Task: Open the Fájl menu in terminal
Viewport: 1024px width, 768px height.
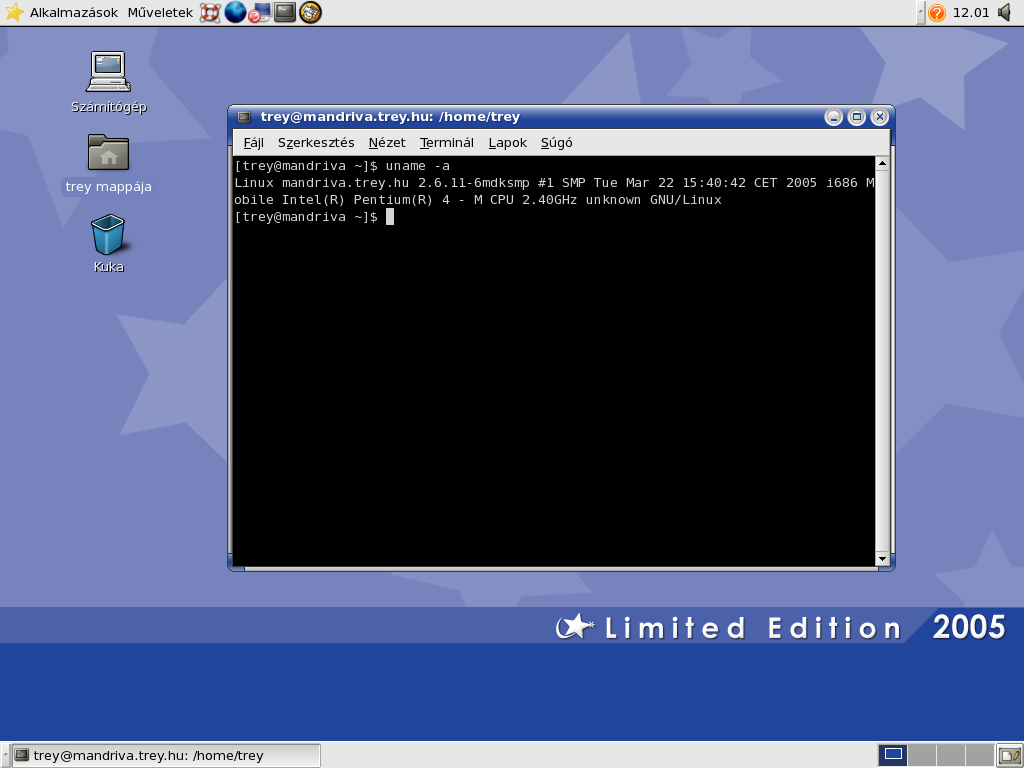Action: coord(253,142)
